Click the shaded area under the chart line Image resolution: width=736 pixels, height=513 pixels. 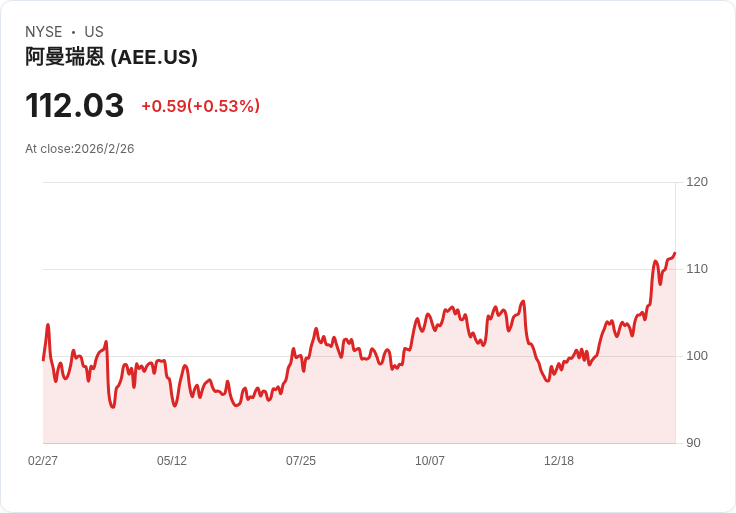point(359,404)
